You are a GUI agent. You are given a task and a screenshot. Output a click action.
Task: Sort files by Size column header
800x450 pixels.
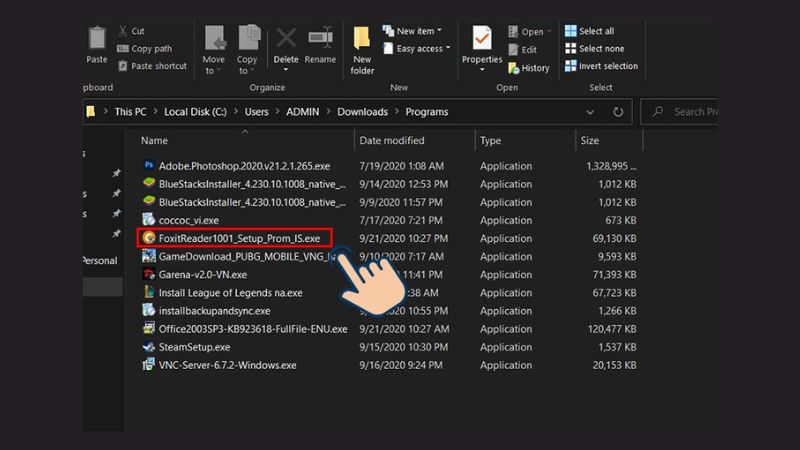pos(590,141)
